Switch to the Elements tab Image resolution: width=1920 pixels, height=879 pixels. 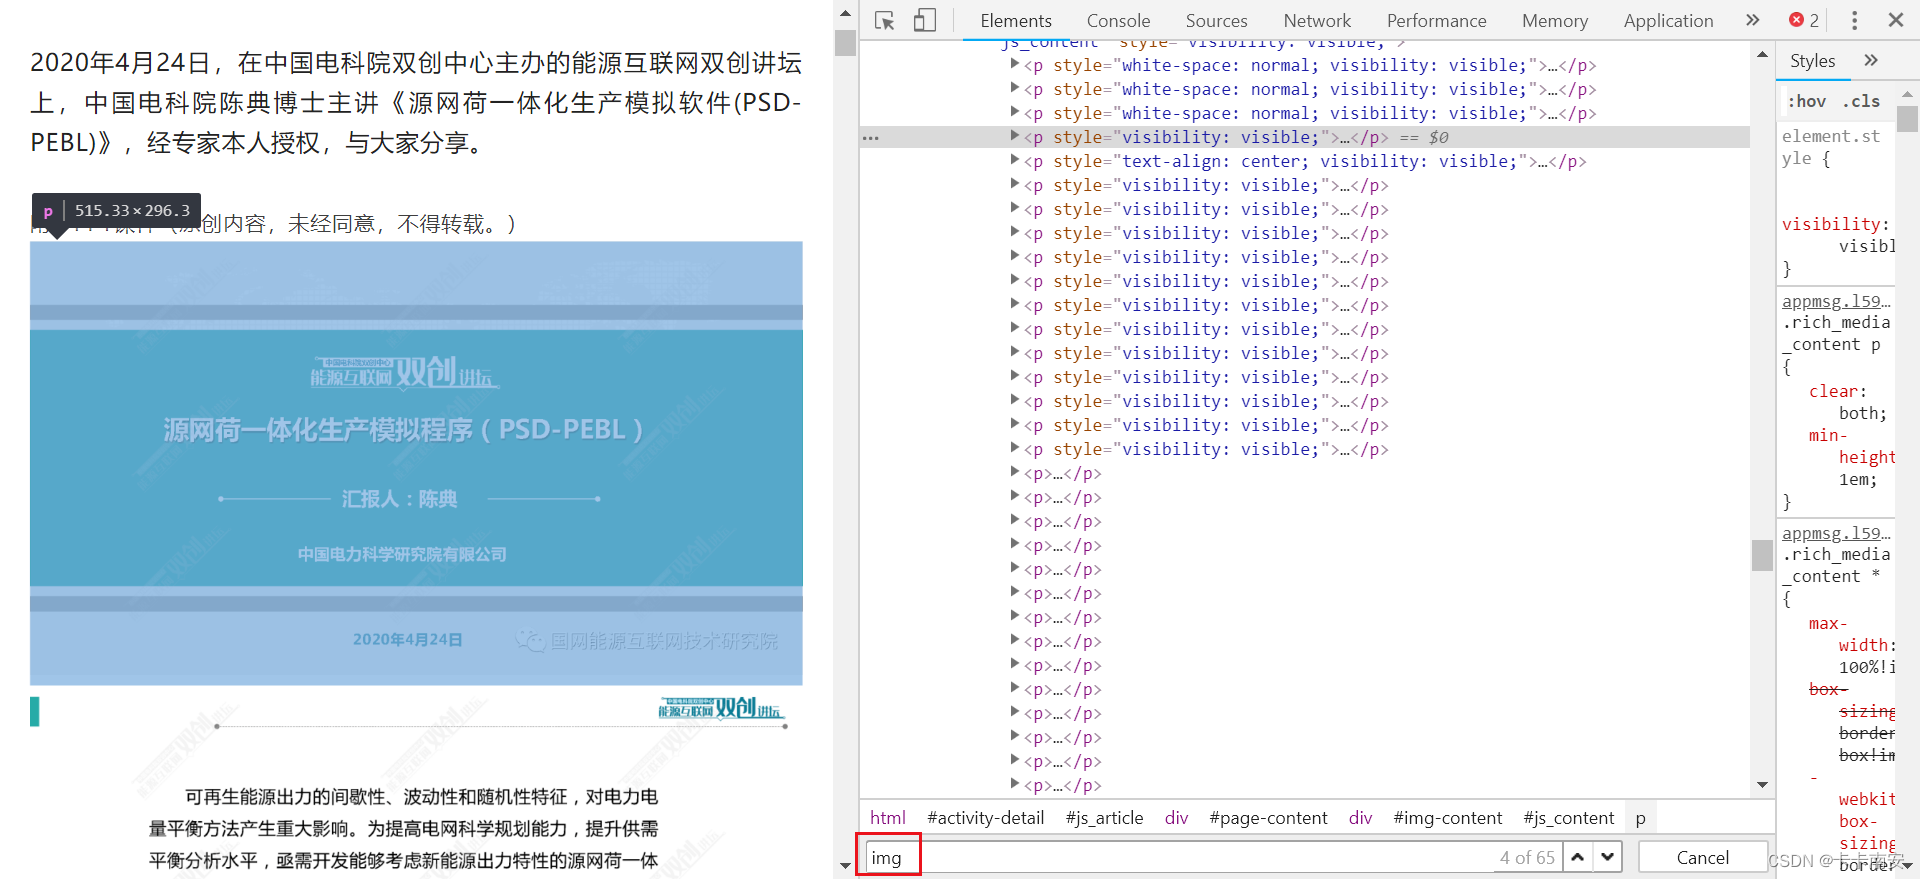point(1016,21)
